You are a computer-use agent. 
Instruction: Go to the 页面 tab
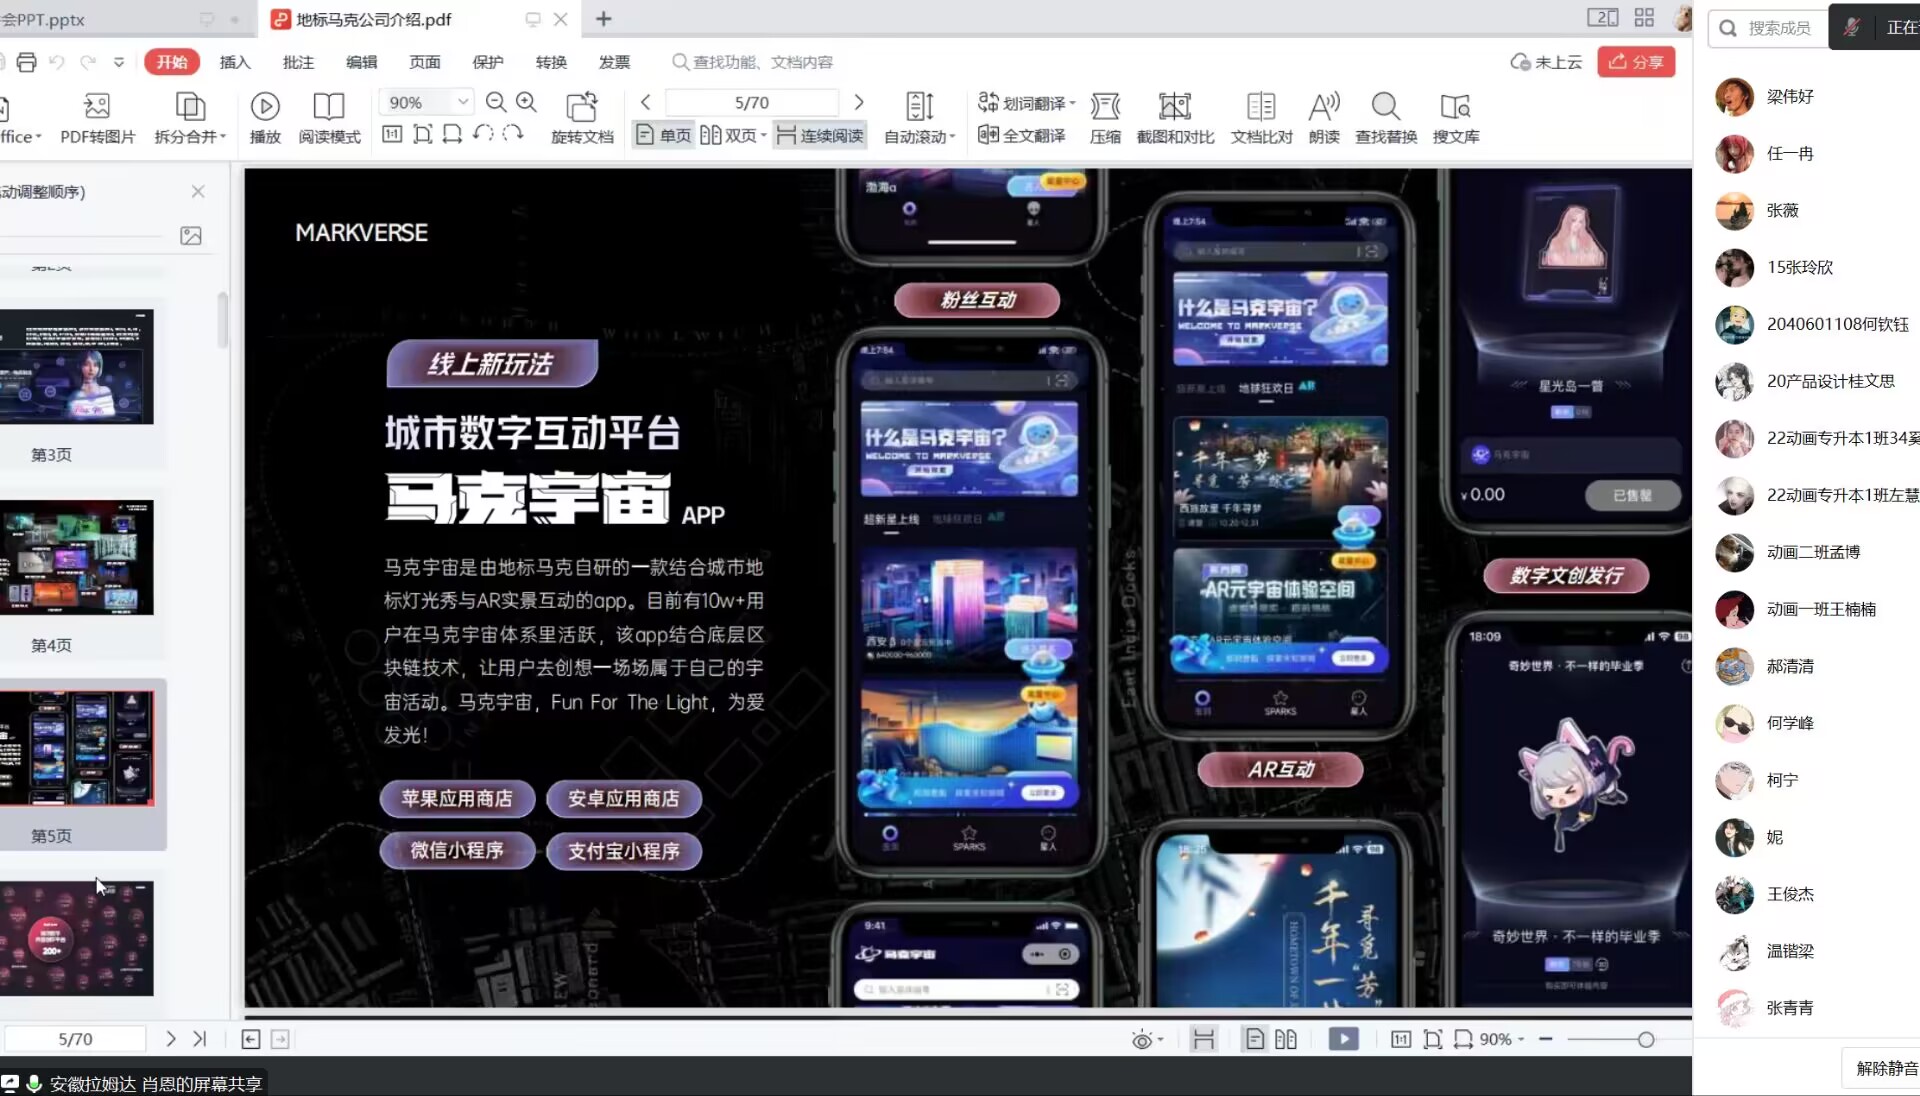pyautogui.click(x=425, y=62)
